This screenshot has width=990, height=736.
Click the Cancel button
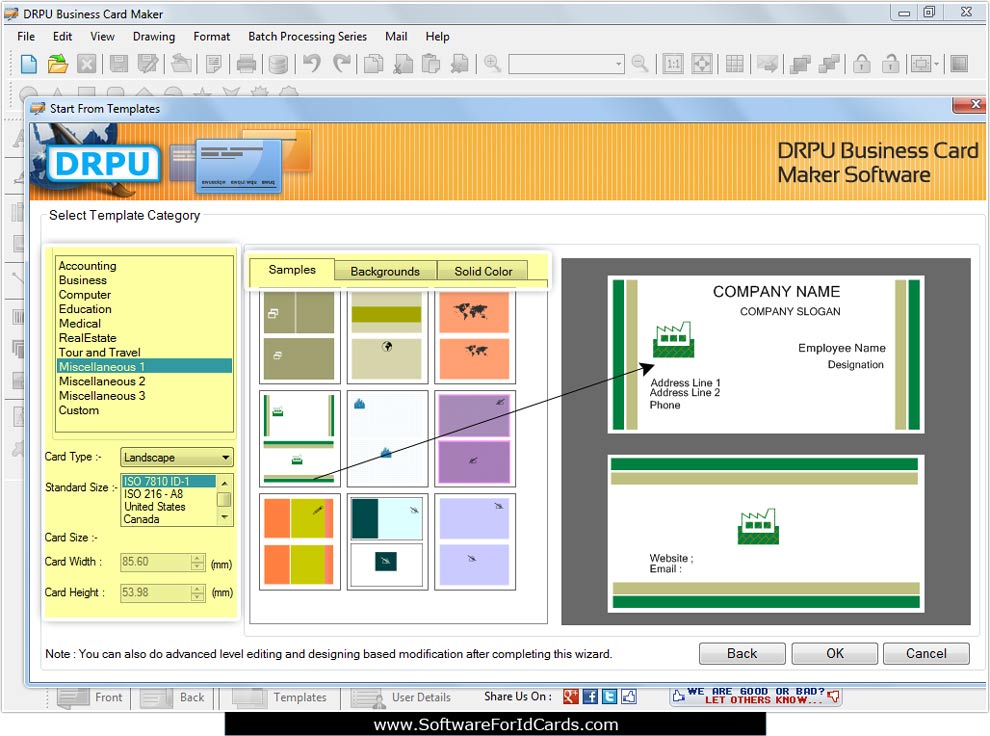[926, 653]
